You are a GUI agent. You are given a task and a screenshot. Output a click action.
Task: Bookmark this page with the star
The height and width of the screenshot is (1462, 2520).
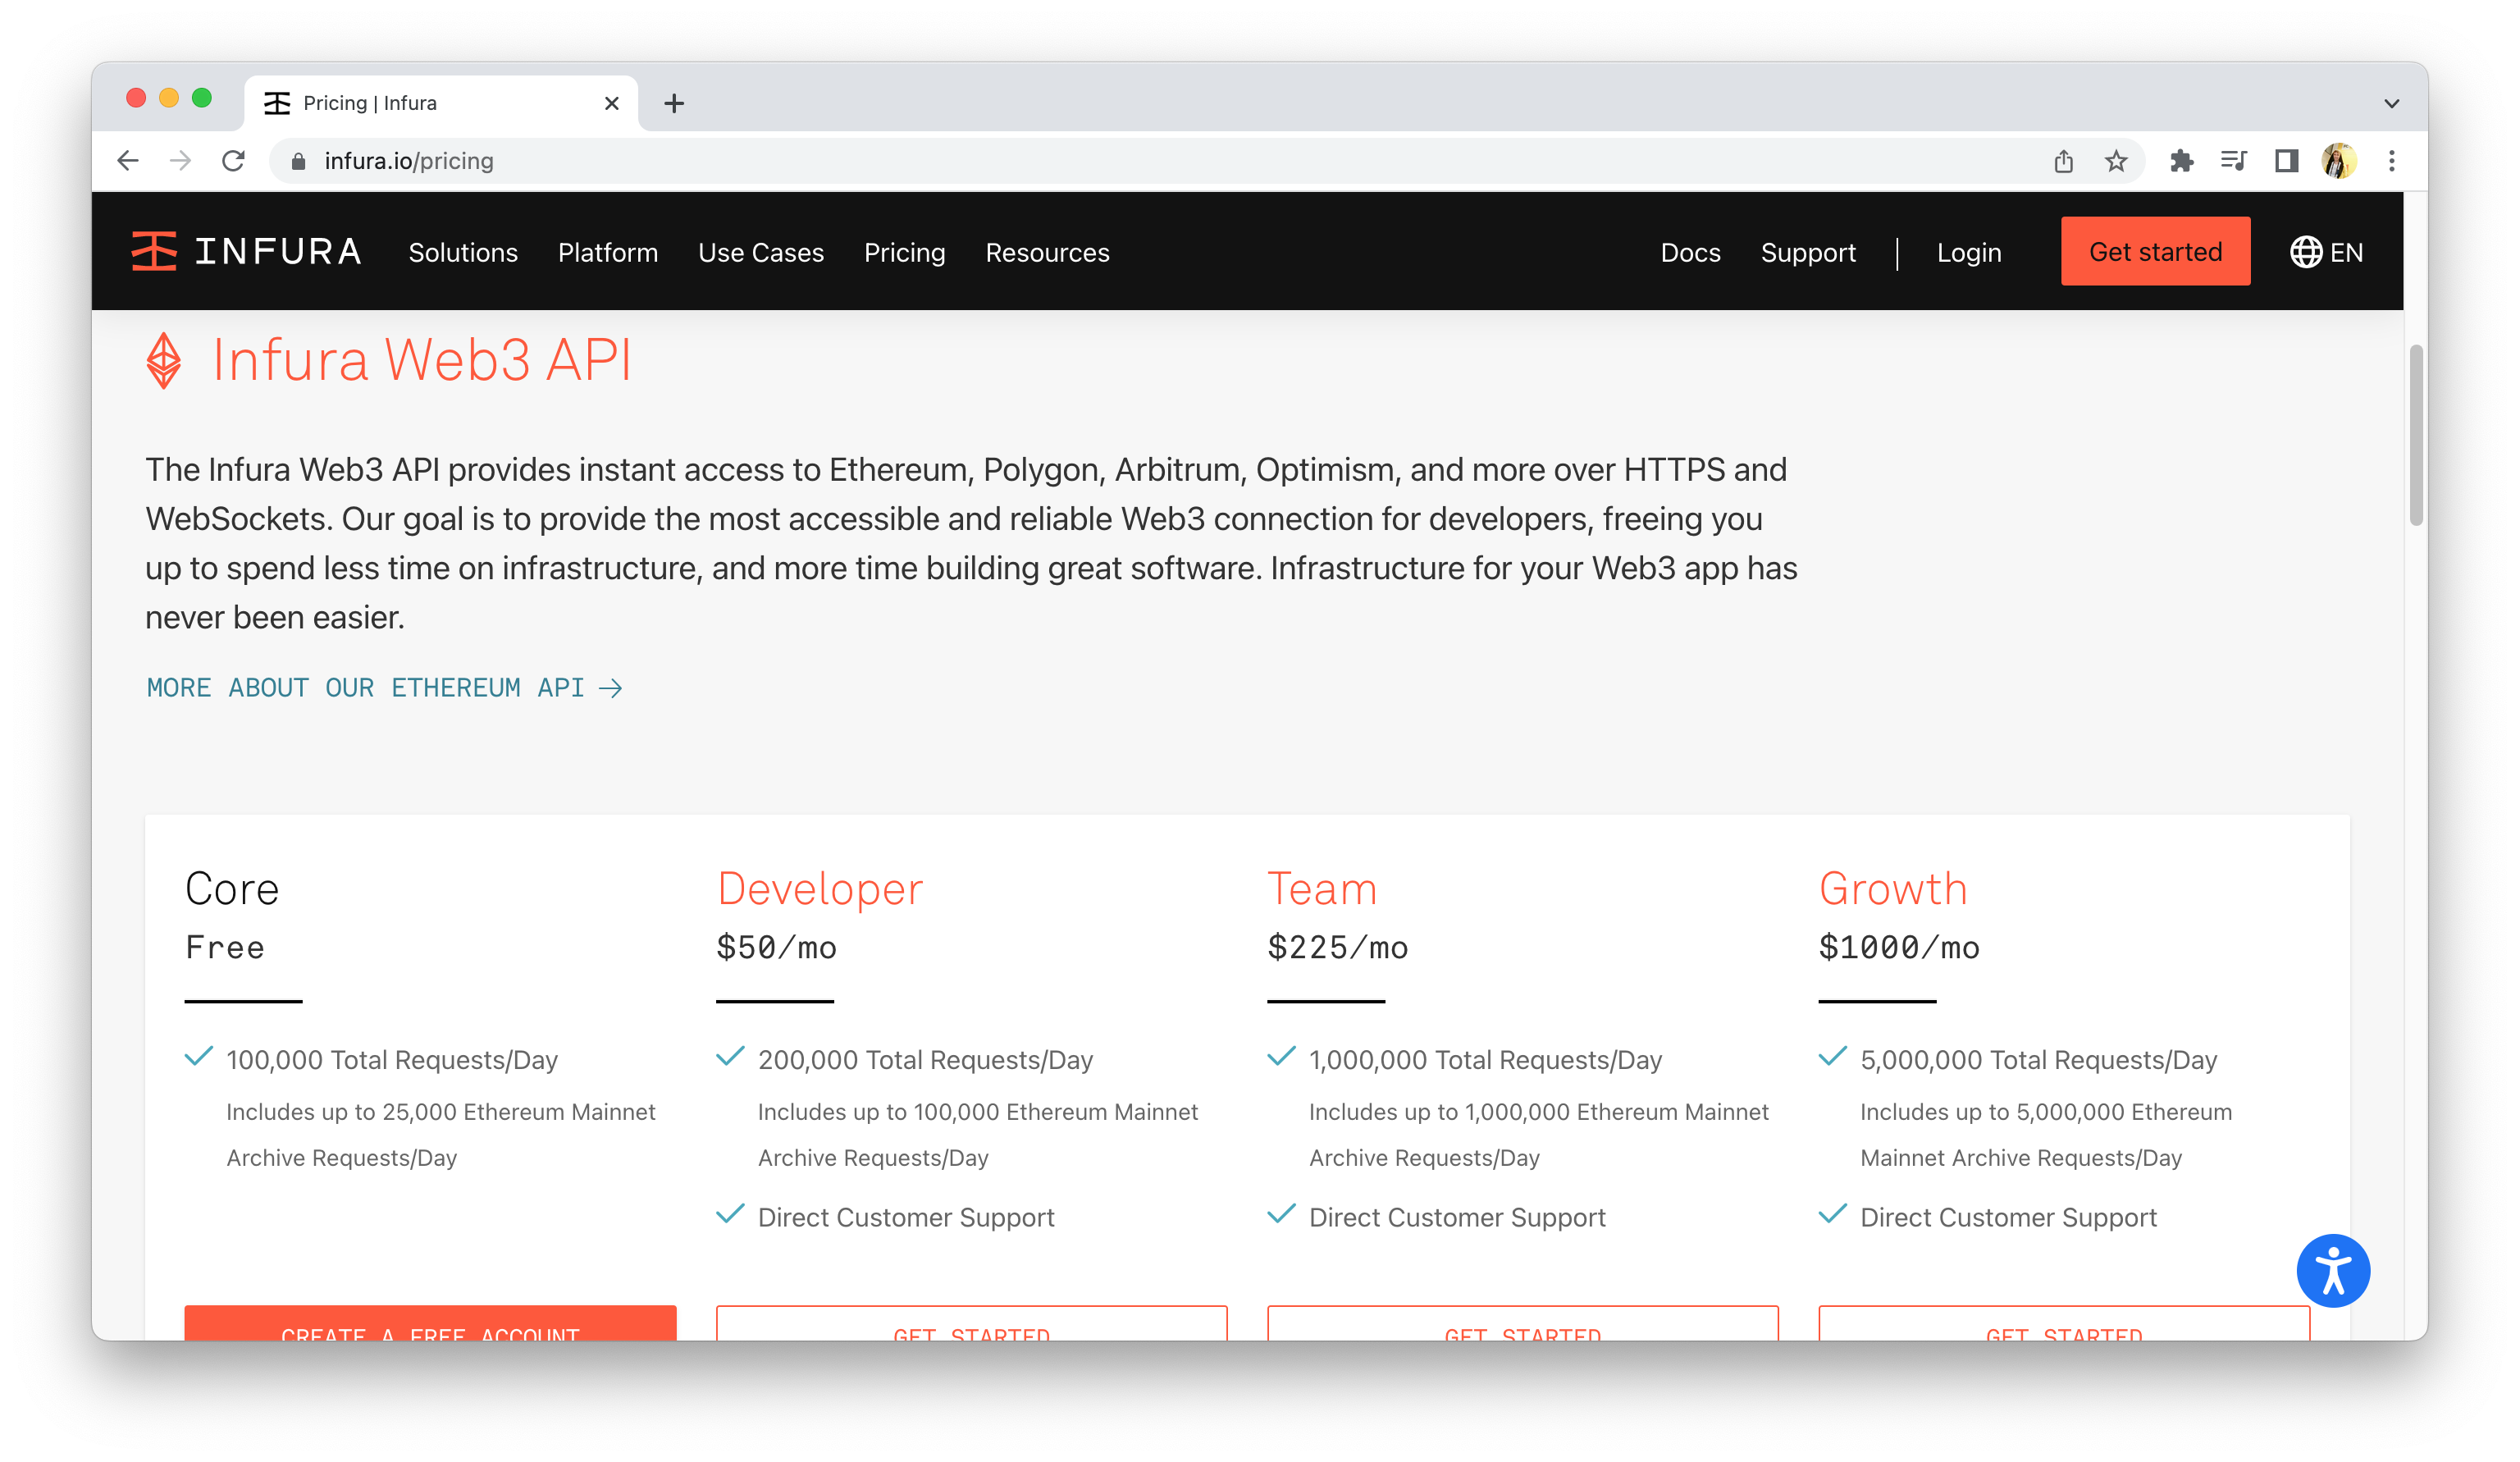tap(2116, 161)
